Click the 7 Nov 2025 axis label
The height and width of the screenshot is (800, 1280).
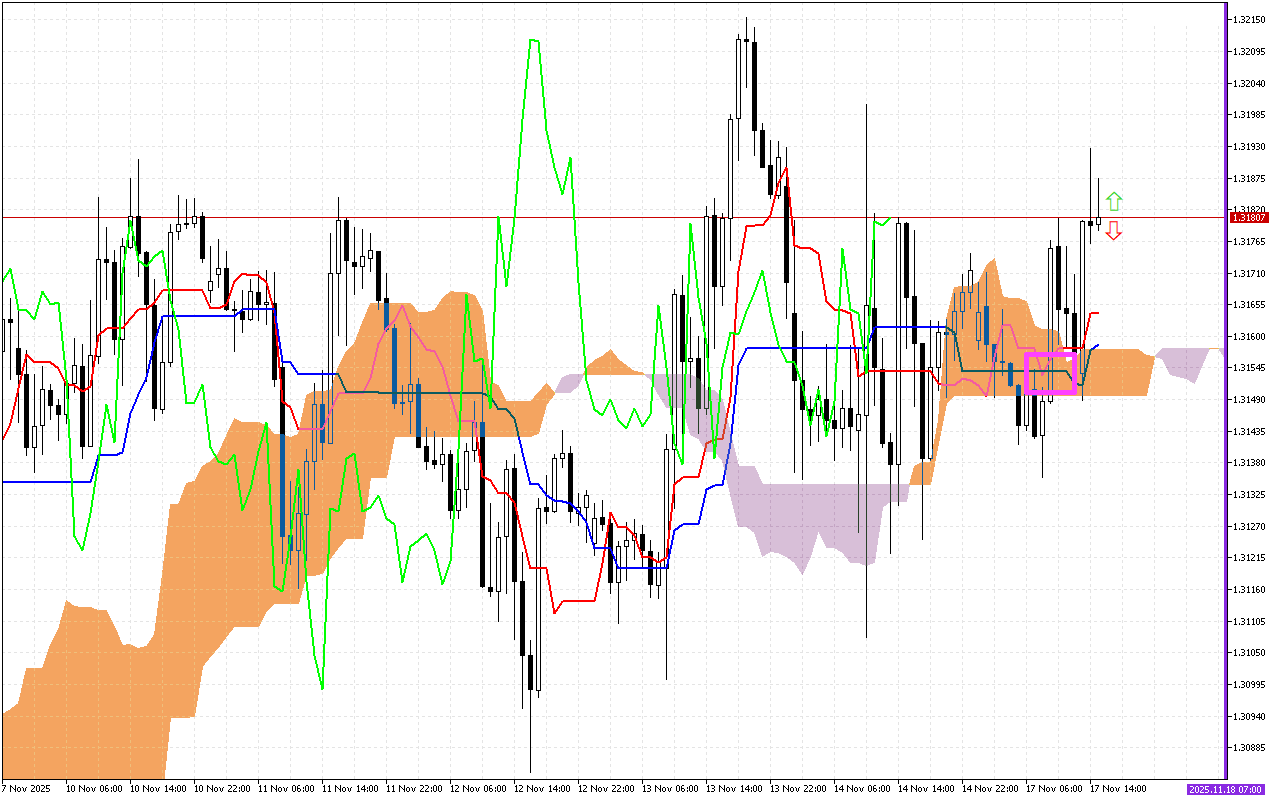(26, 787)
